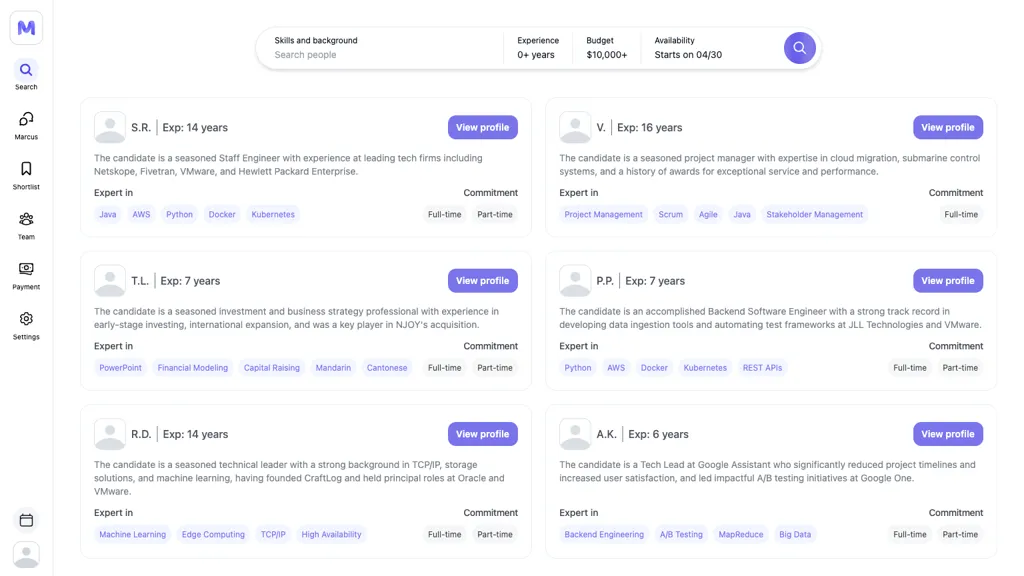Click the magnifier search button
The height and width of the screenshot is (576, 1024).
[799, 47]
